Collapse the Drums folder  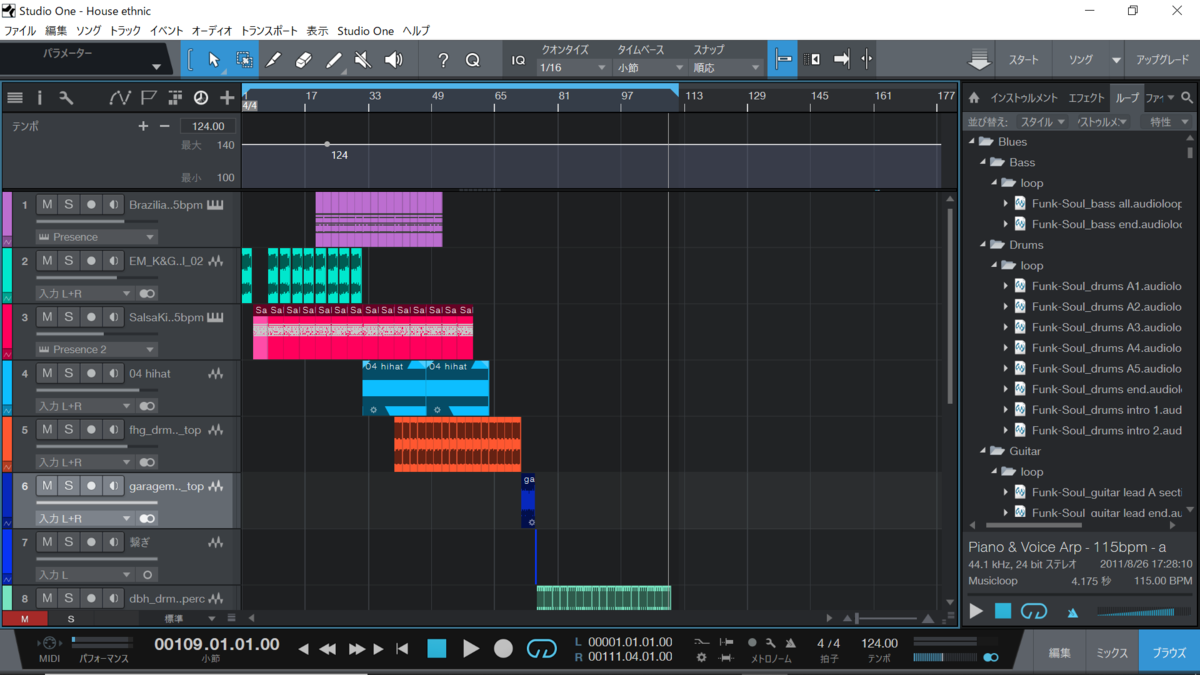(x=983, y=245)
